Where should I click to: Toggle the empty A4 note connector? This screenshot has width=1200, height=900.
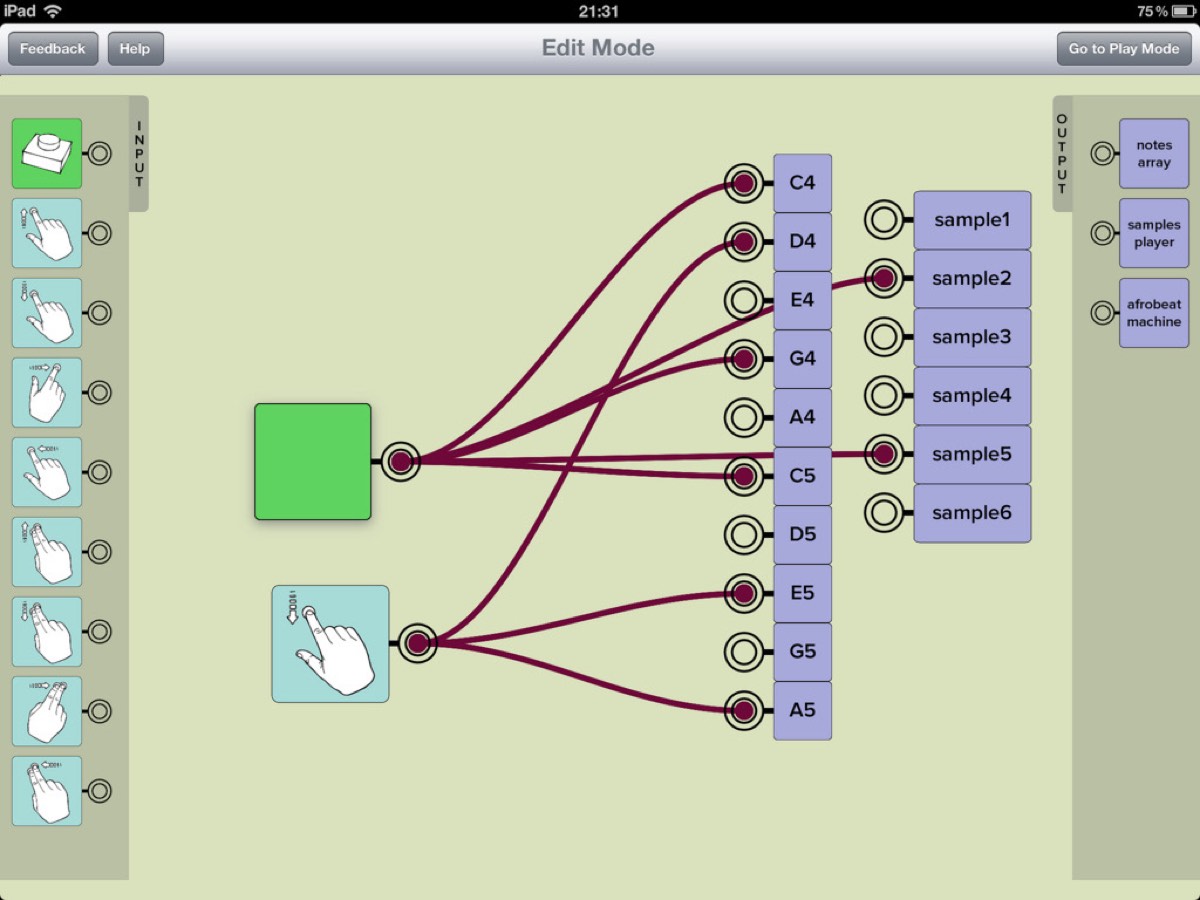coord(743,417)
